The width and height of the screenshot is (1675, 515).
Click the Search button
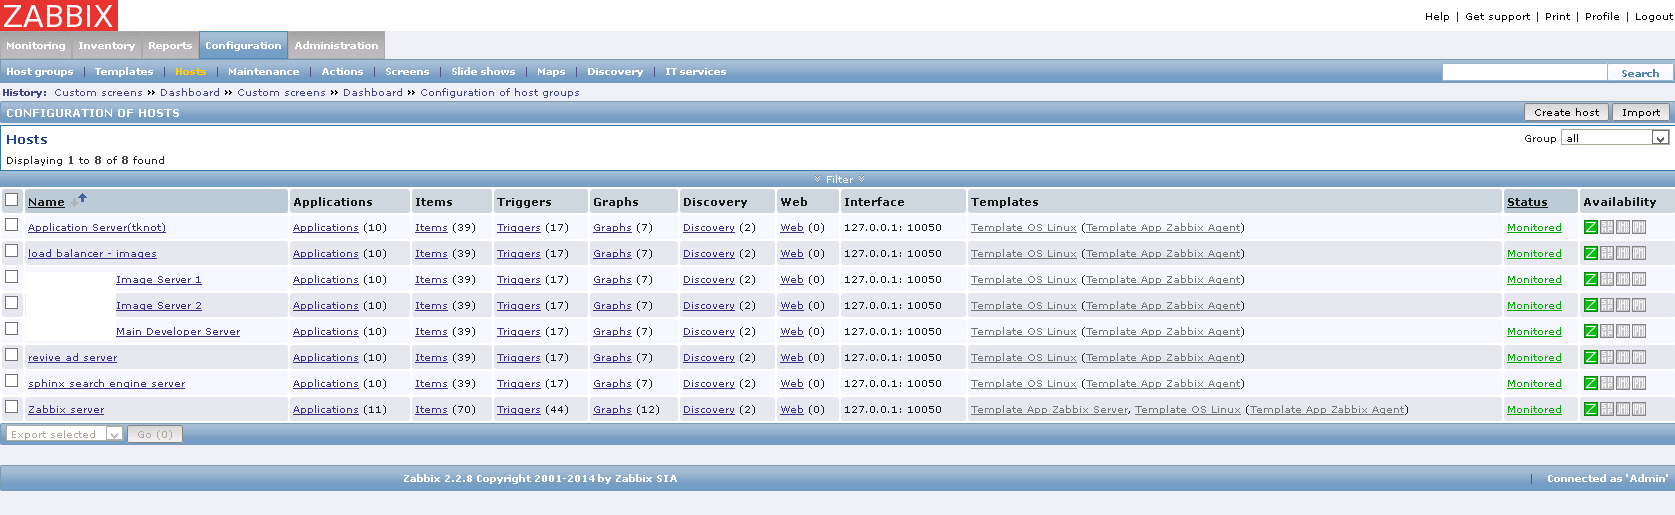(1640, 73)
